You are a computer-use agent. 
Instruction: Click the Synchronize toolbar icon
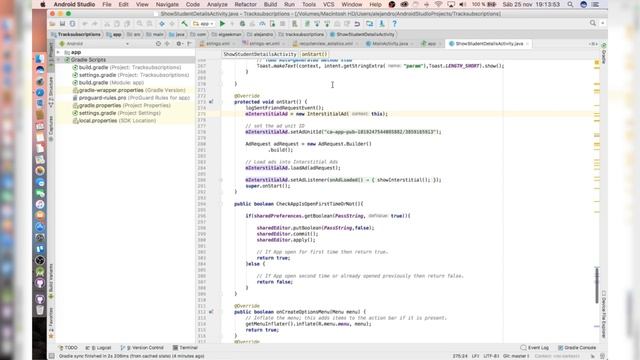click(x=72, y=24)
